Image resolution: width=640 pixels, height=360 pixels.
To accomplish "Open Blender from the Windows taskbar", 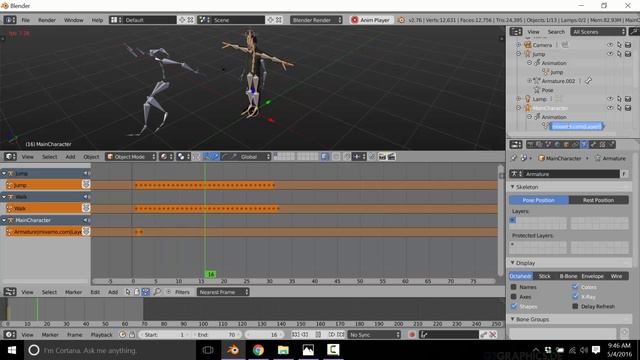I will pyautogui.click(x=233, y=350).
